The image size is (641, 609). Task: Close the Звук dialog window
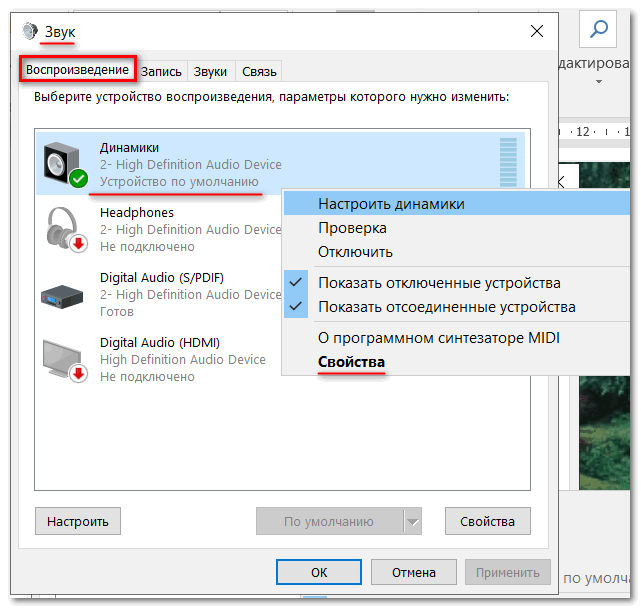[537, 31]
